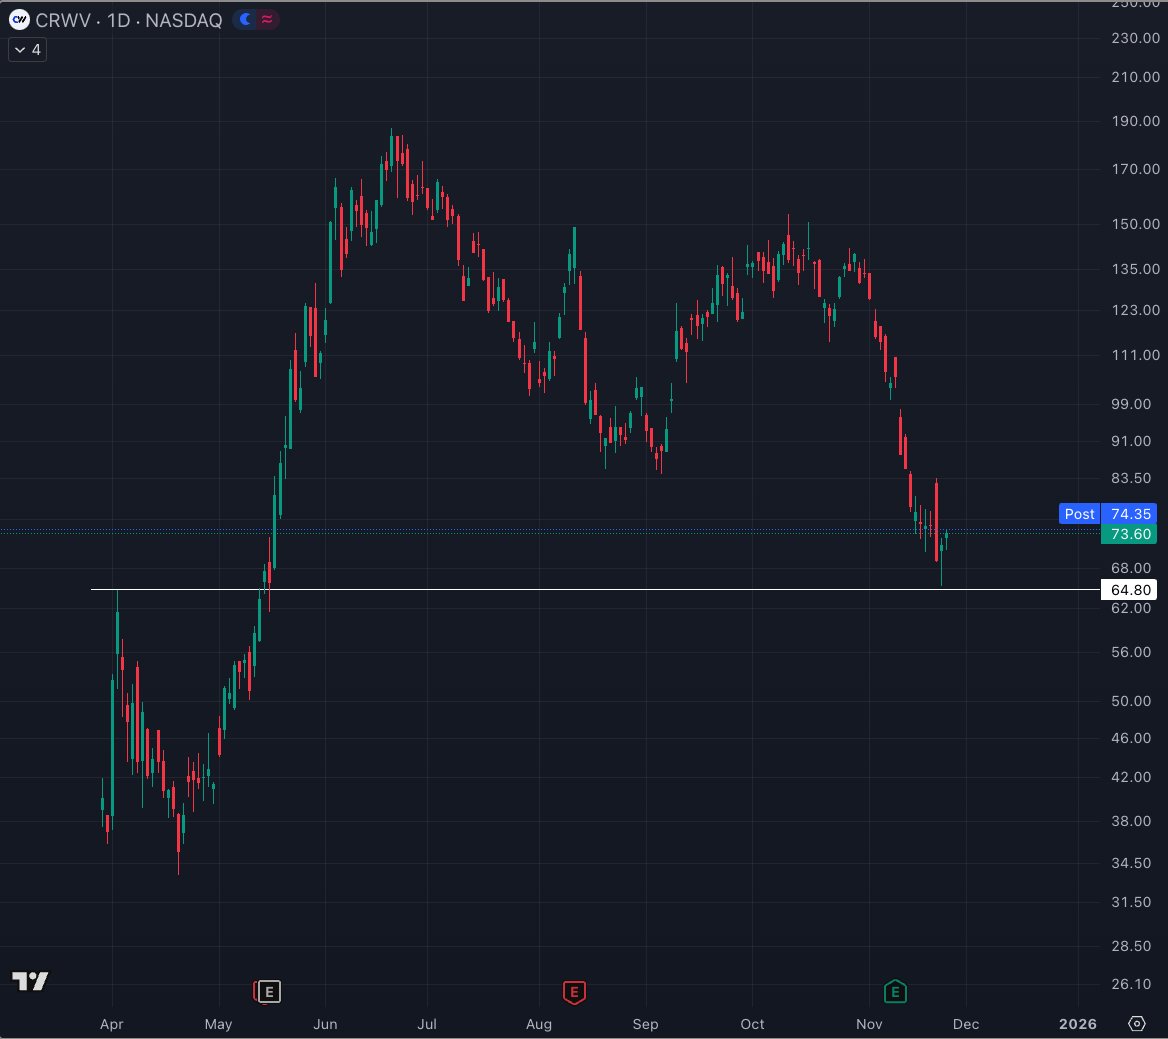This screenshot has width=1168, height=1039.
Task: Click the Apr label on time axis
Action: pyautogui.click(x=112, y=1024)
